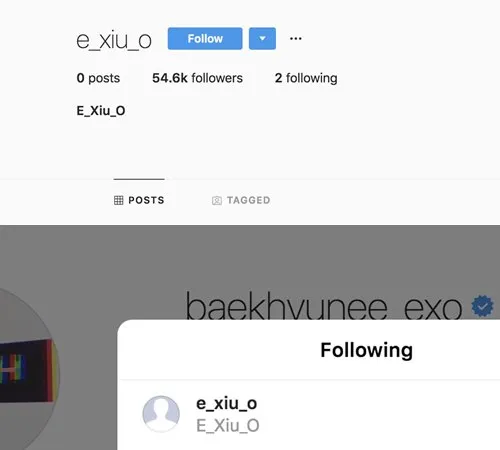Screen dimensions: 500x450
Task: Open the 2 following list
Action: pos(306,78)
